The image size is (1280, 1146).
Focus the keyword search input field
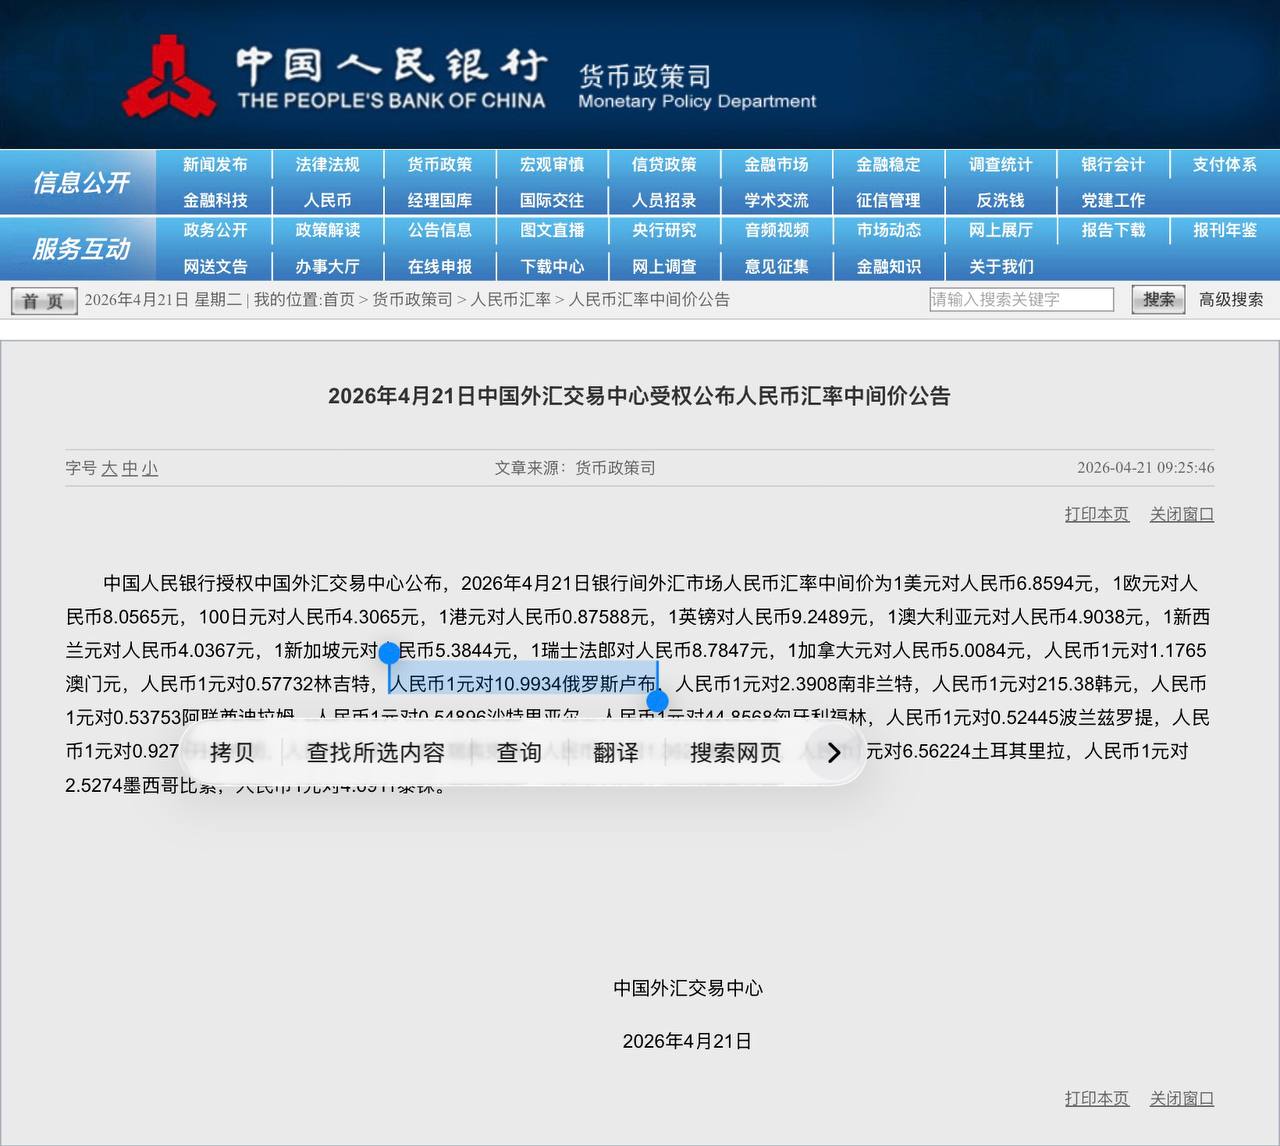pyautogui.click(x=1020, y=299)
